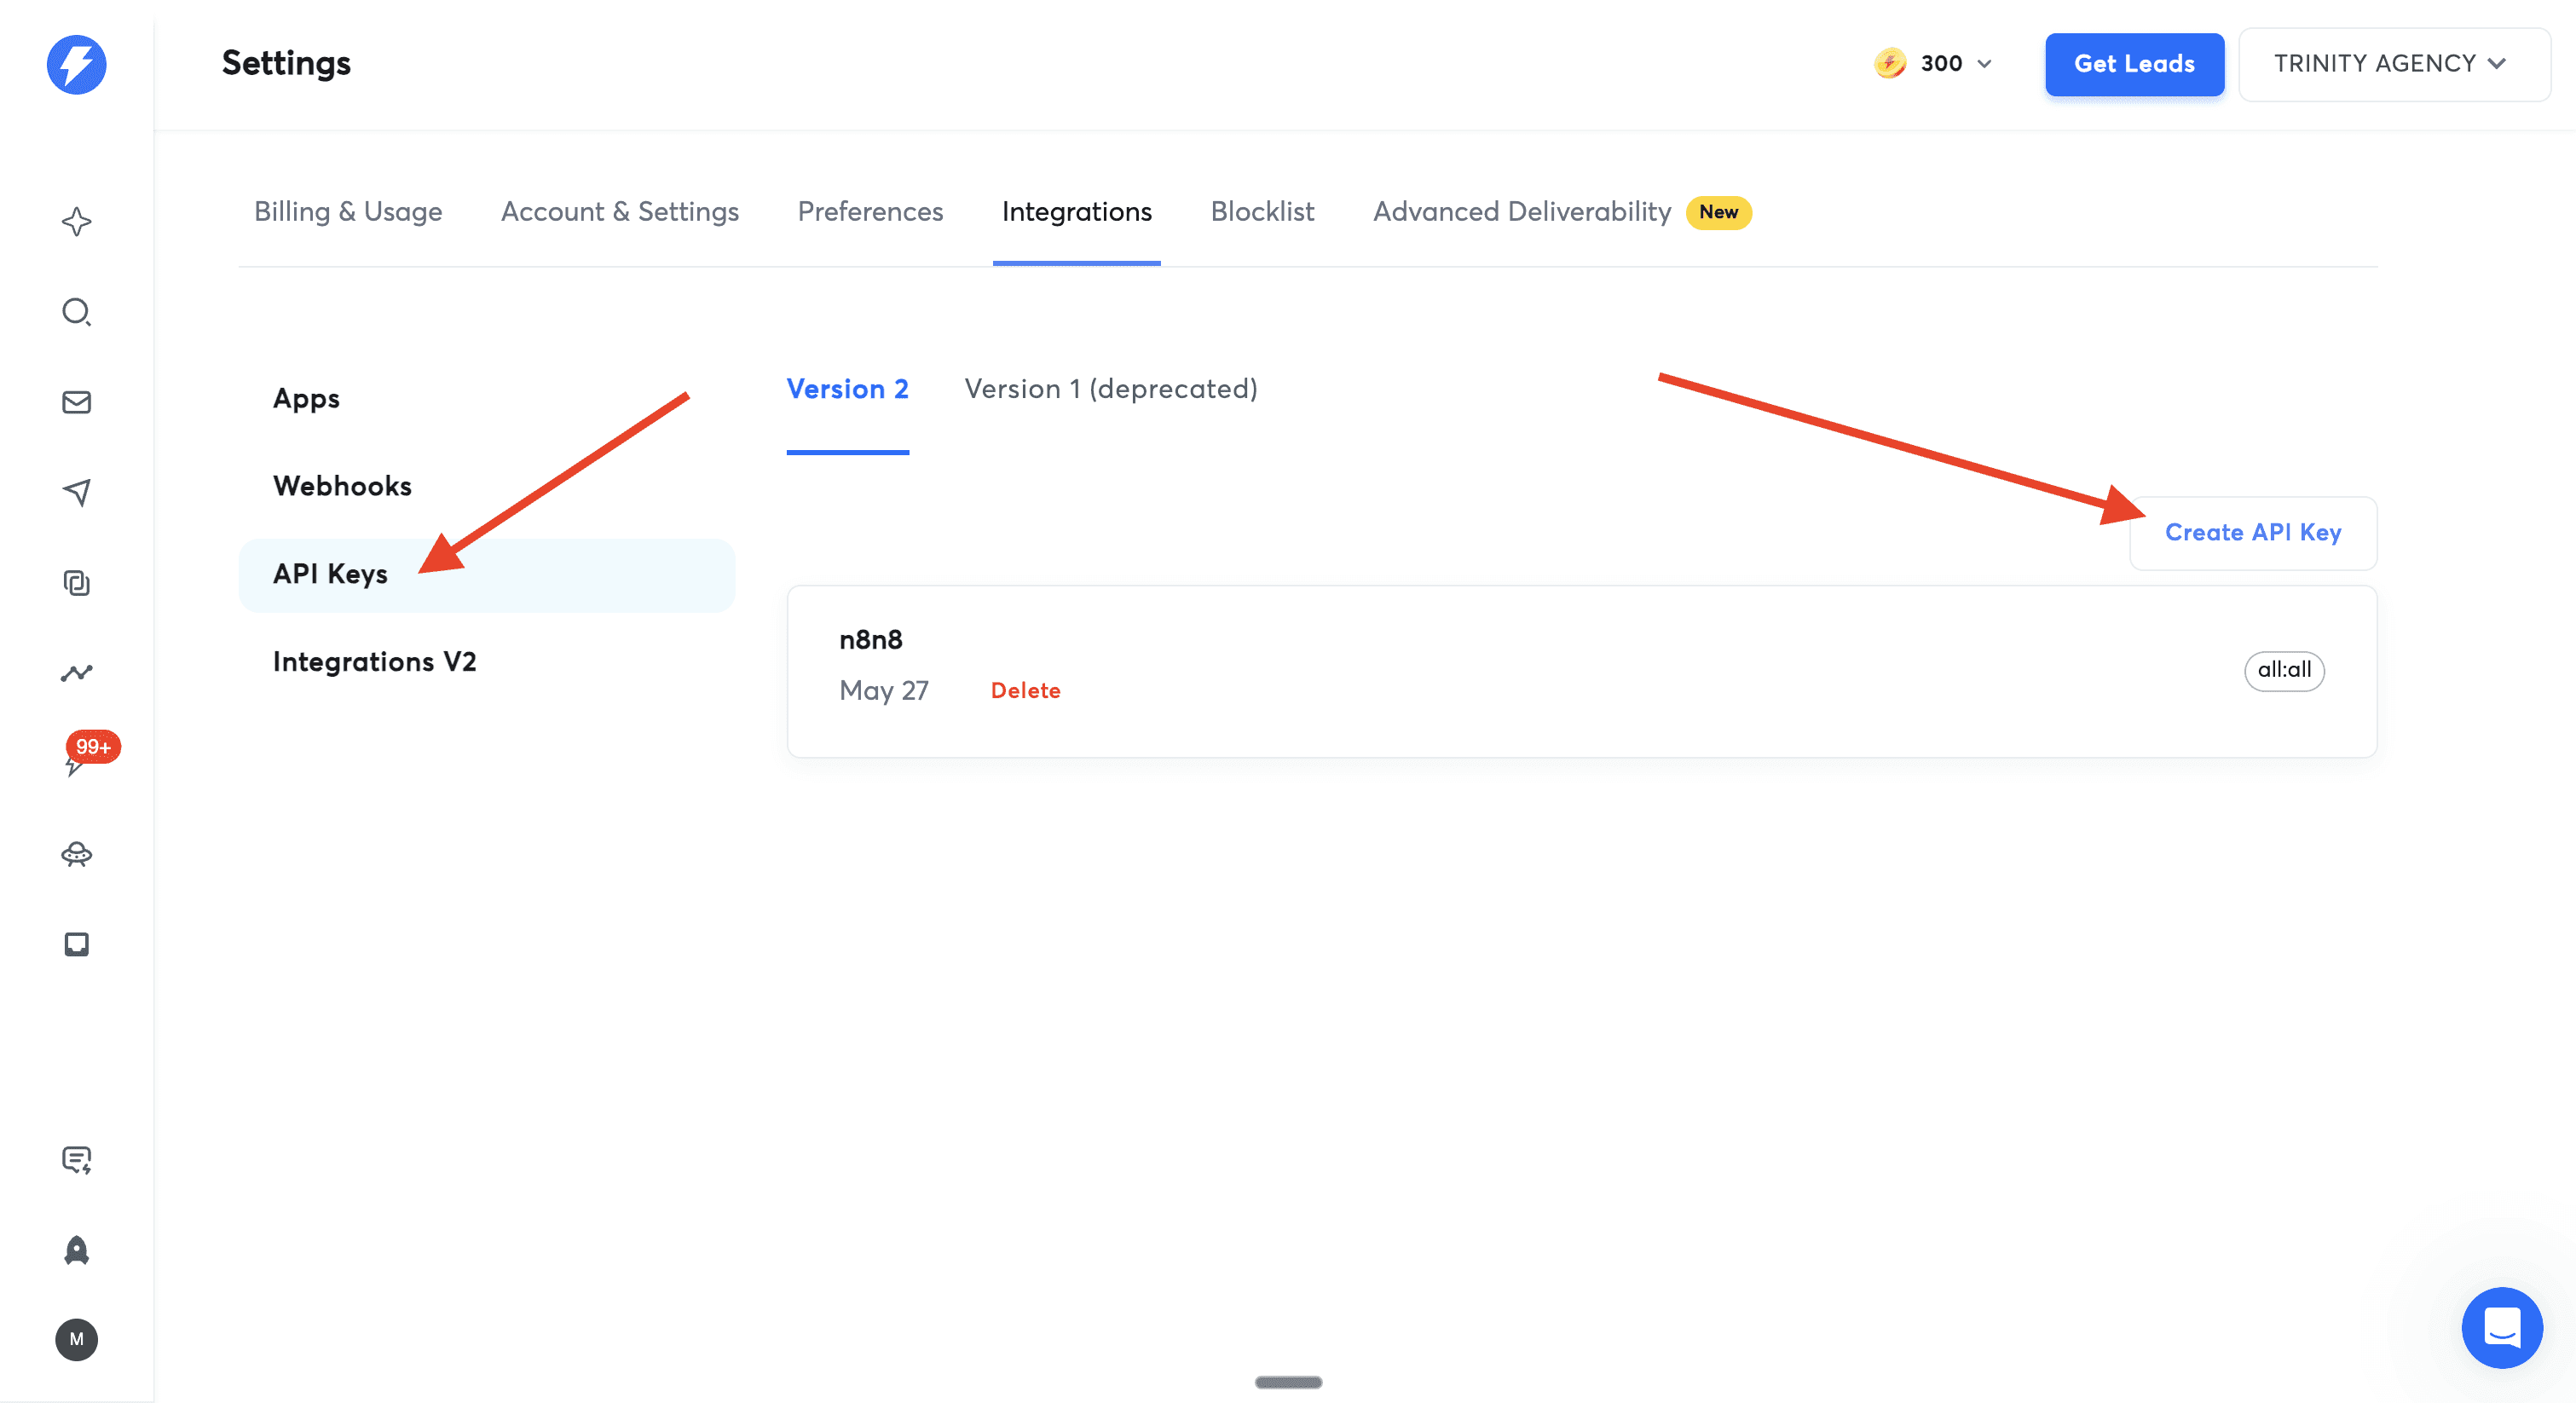This screenshot has height=1403, width=2576.
Task: Click the Create API Key button
Action: 2252,533
